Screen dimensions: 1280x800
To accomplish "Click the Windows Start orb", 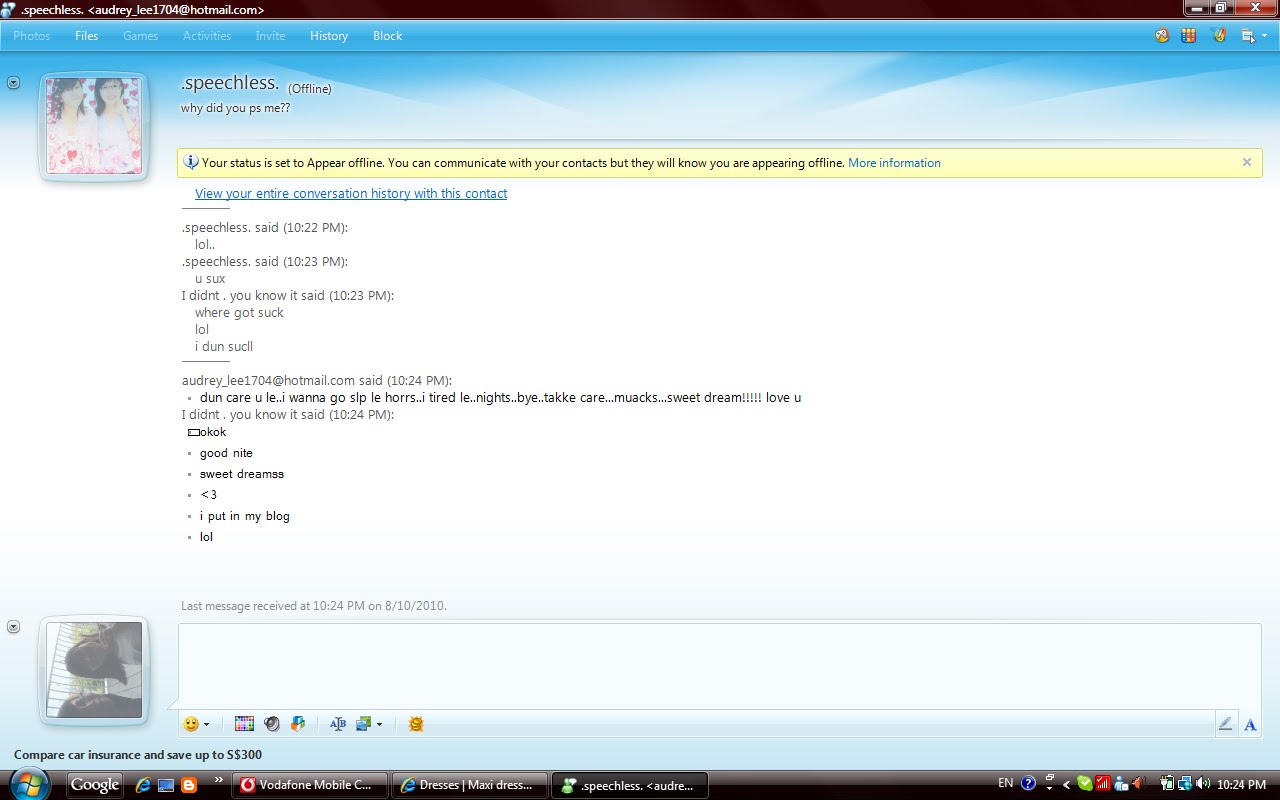I will (x=28, y=785).
